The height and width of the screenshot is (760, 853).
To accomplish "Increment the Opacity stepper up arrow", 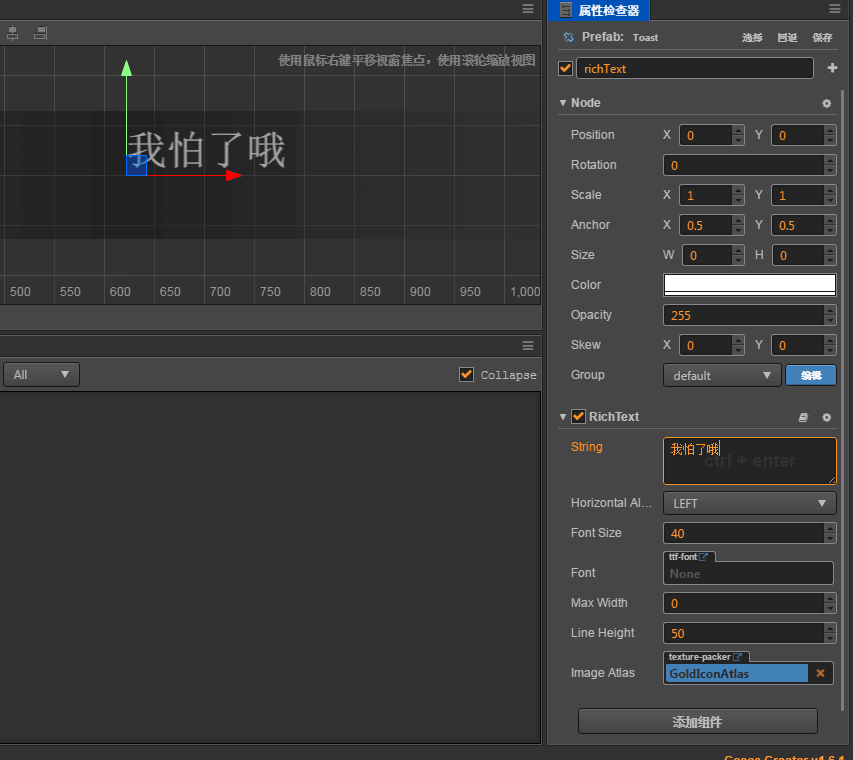I will tap(830, 311).
